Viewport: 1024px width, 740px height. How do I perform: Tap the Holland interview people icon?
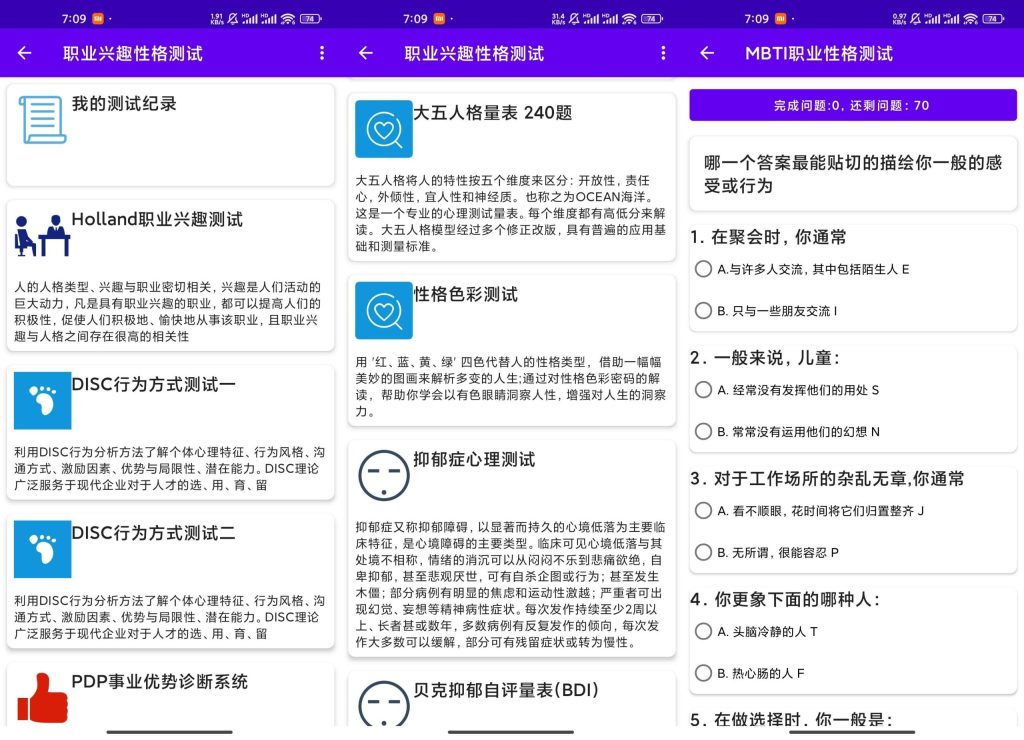pyautogui.click(x=42, y=235)
